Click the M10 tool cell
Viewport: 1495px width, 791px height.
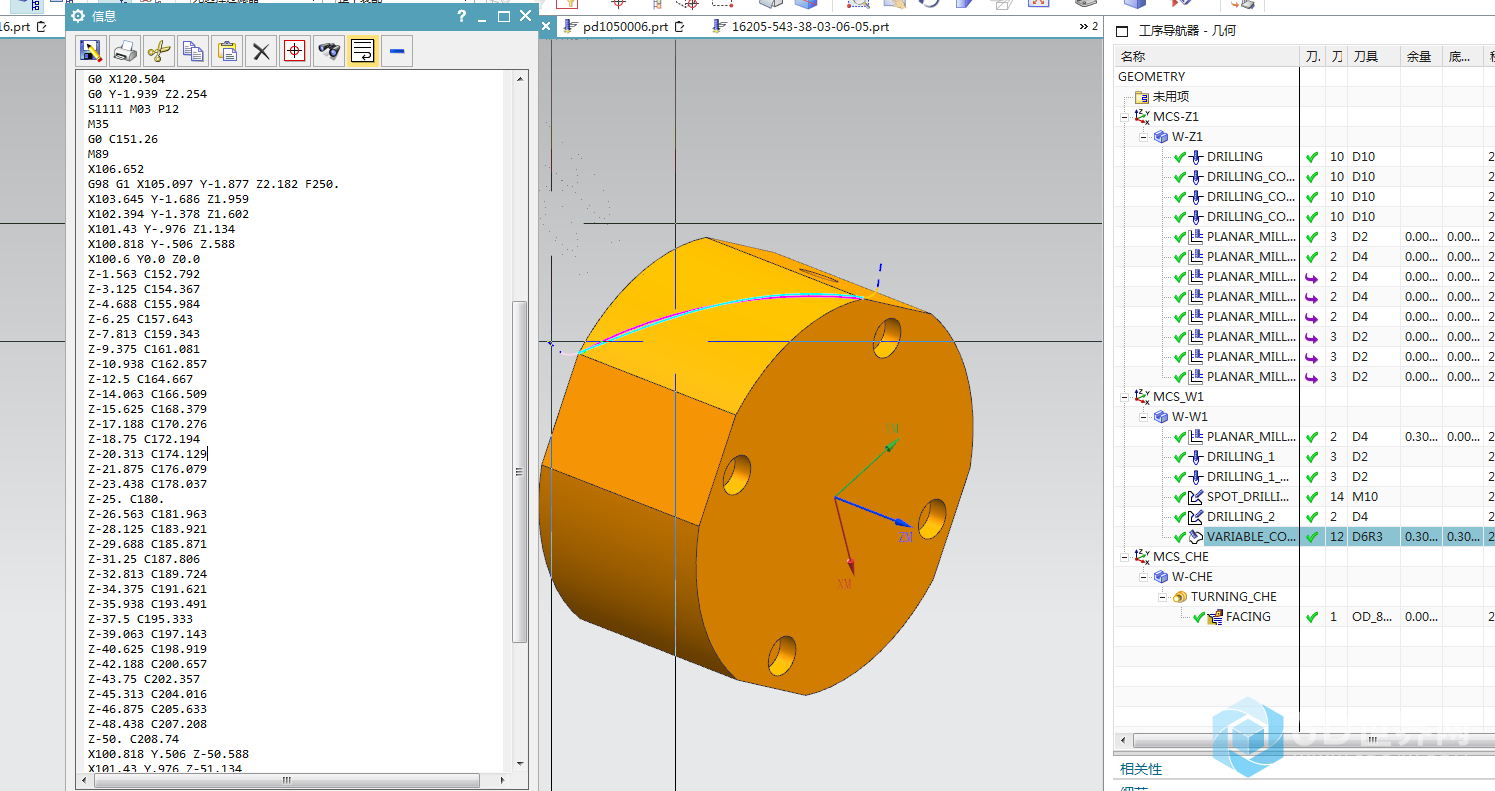1364,497
